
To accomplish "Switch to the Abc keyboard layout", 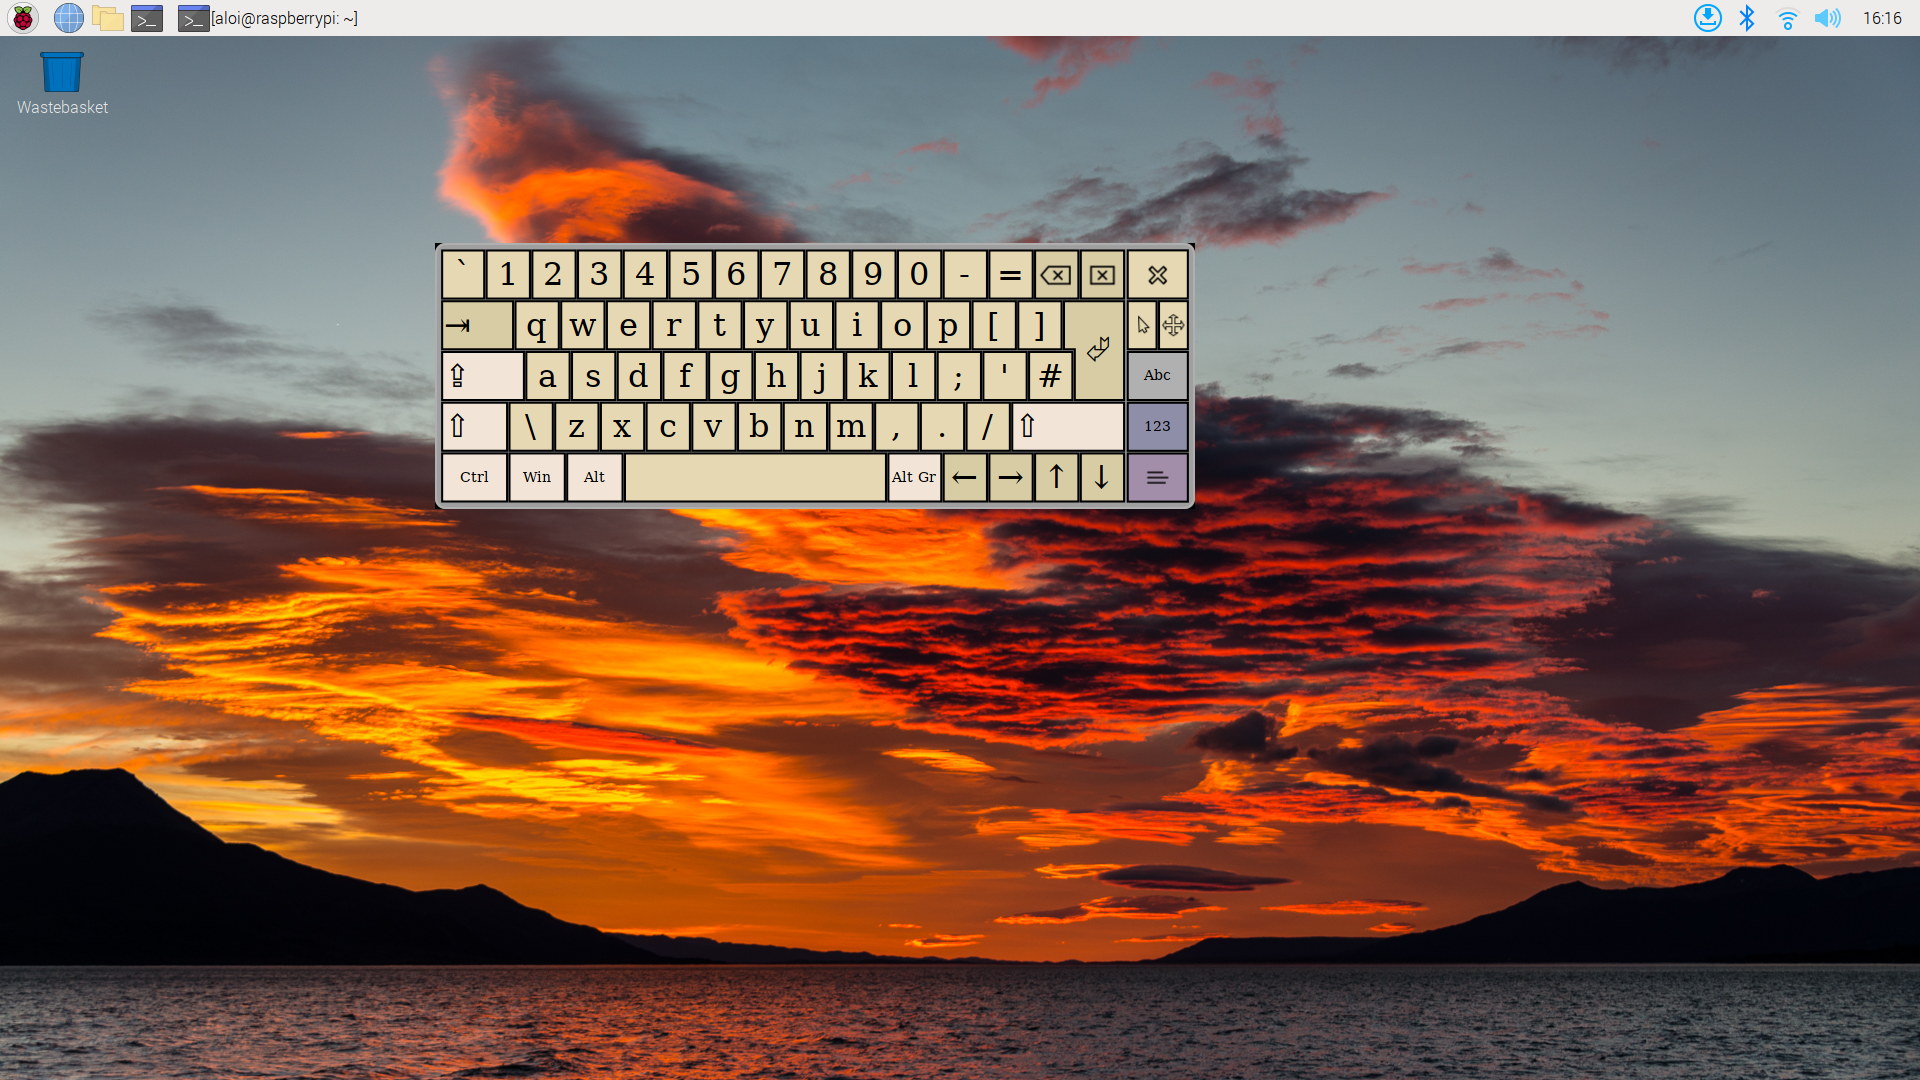I will tap(1157, 376).
